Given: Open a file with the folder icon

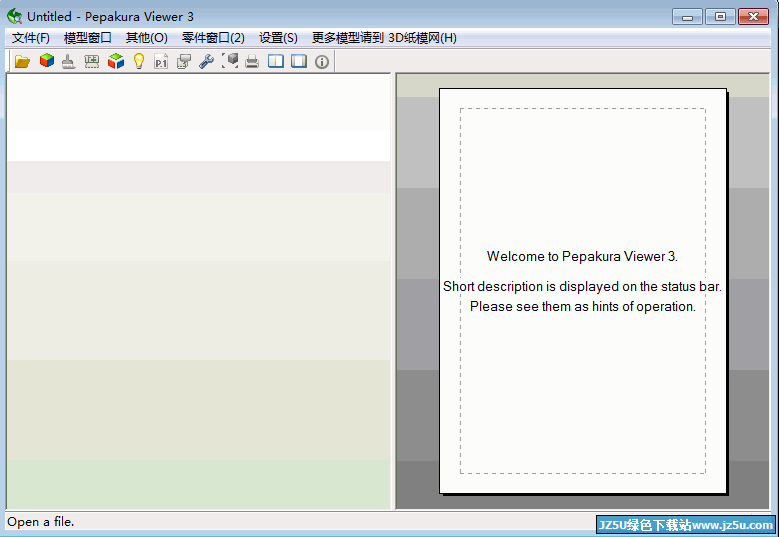Looking at the screenshot, I should pyautogui.click(x=22, y=61).
